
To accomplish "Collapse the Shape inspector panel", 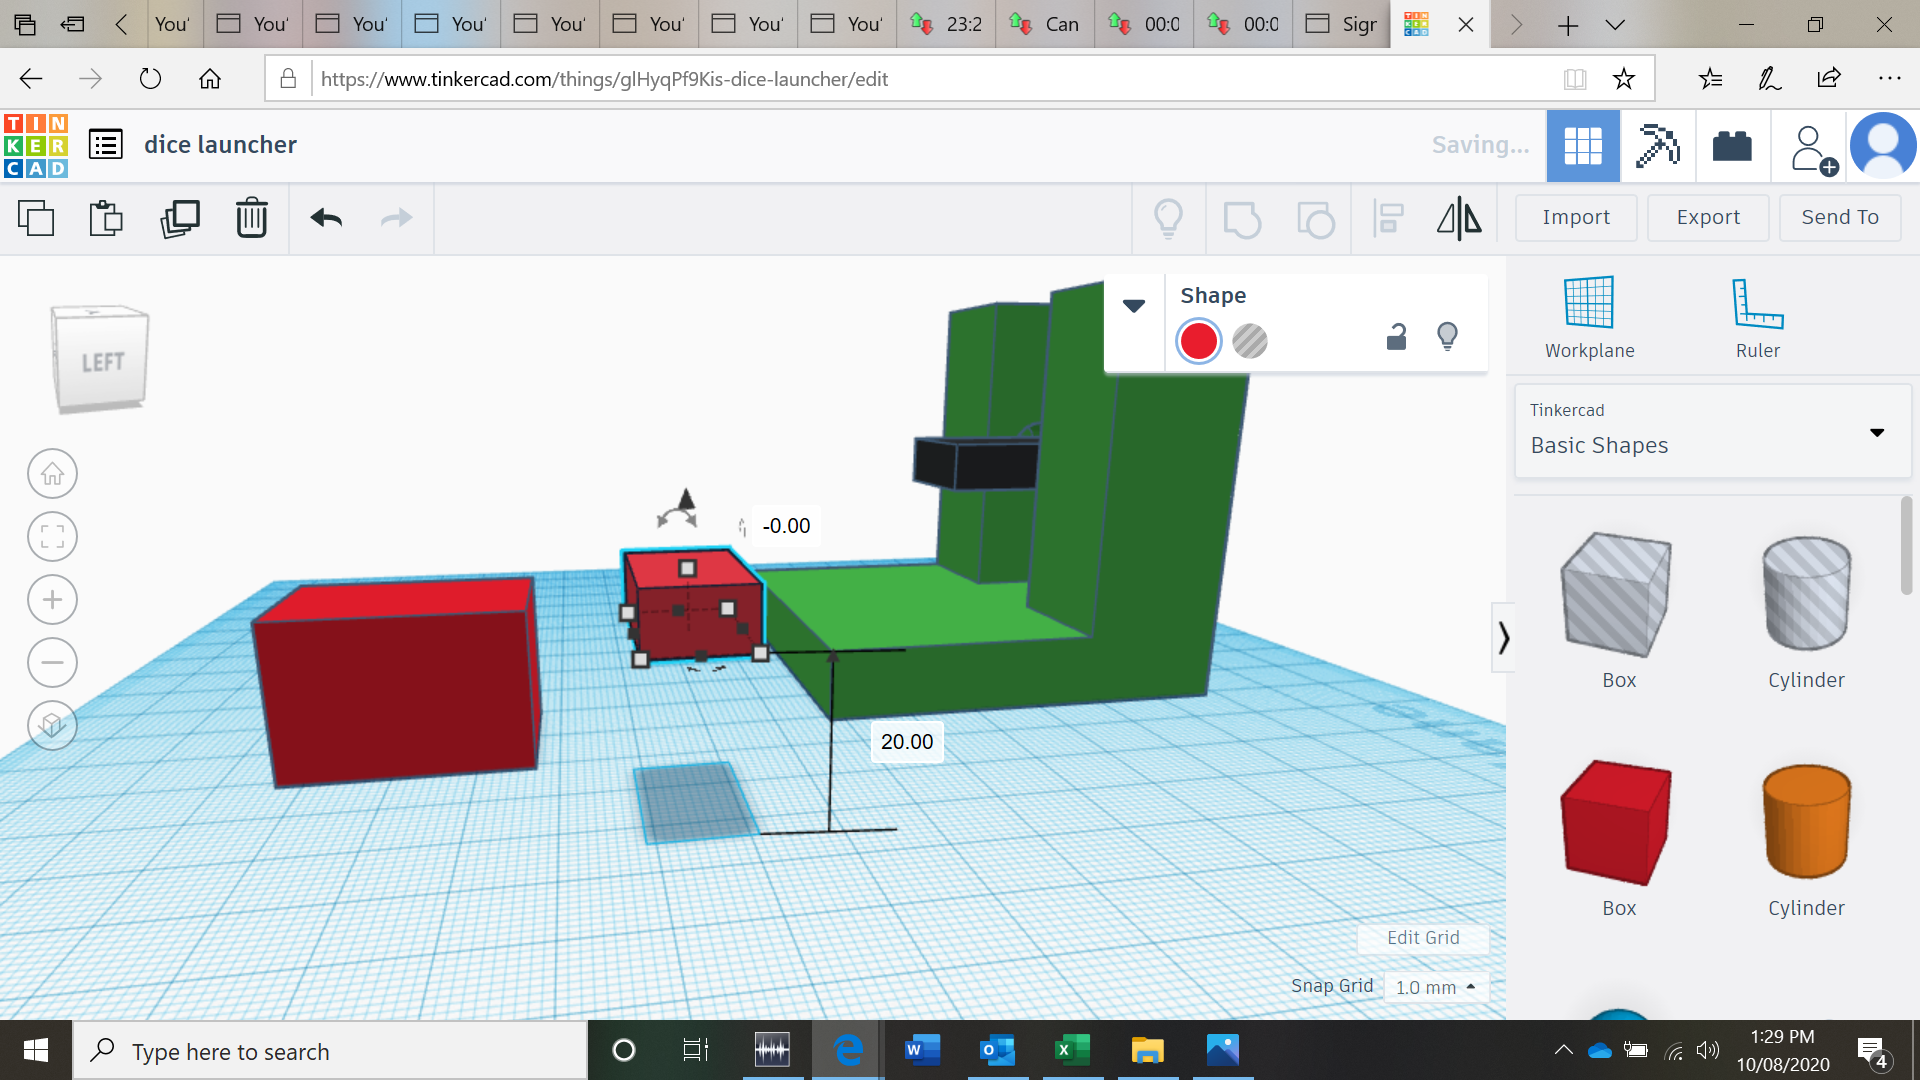I will point(1134,306).
